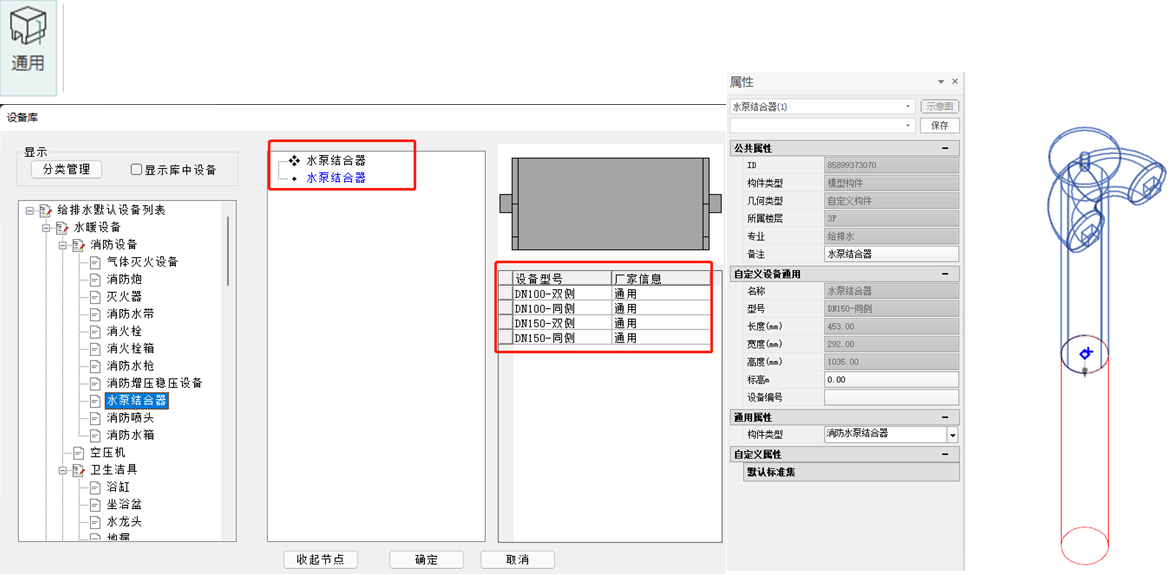Click 保存 button in 属性 panel
This screenshot has width=1173, height=575.
tap(940, 125)
